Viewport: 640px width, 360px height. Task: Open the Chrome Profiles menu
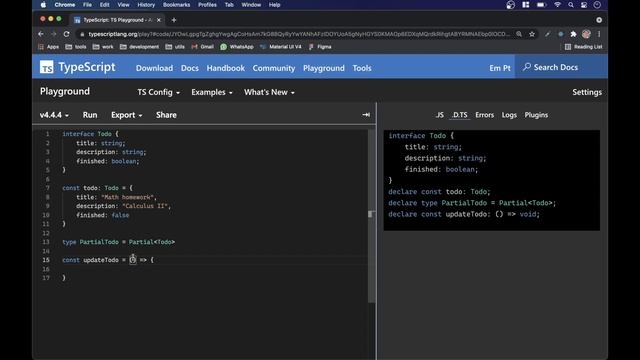tap(207, 5)
